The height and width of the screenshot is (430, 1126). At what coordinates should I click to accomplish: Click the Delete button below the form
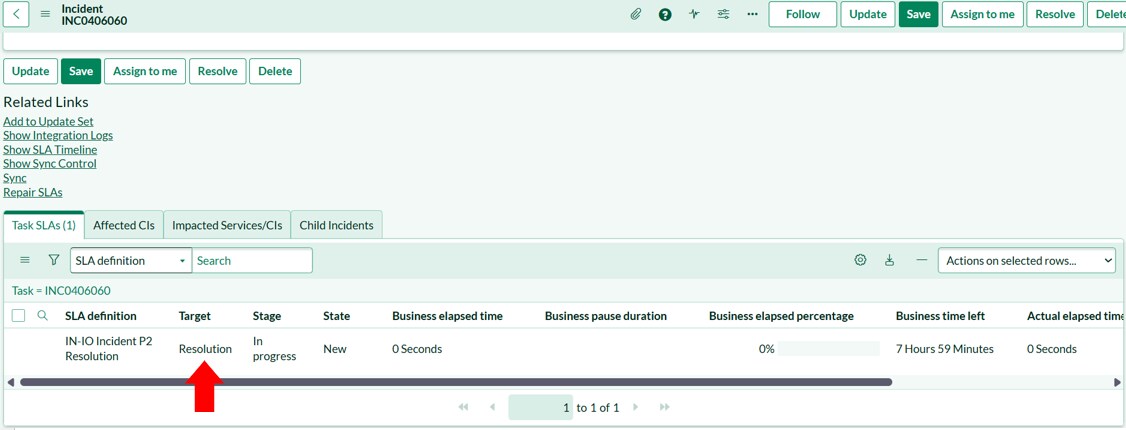[275, 71]
